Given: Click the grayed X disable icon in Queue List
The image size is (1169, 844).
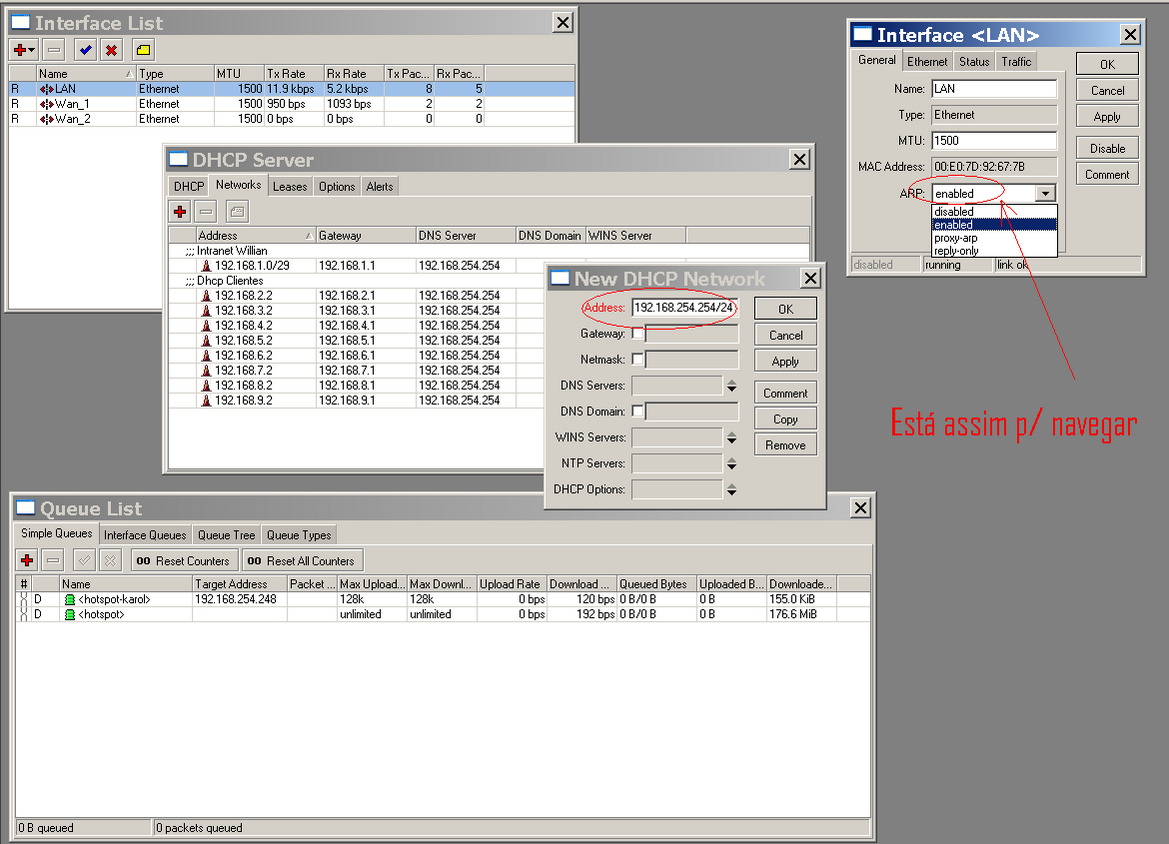Looking at the screenshot, I should pos(110,560).
